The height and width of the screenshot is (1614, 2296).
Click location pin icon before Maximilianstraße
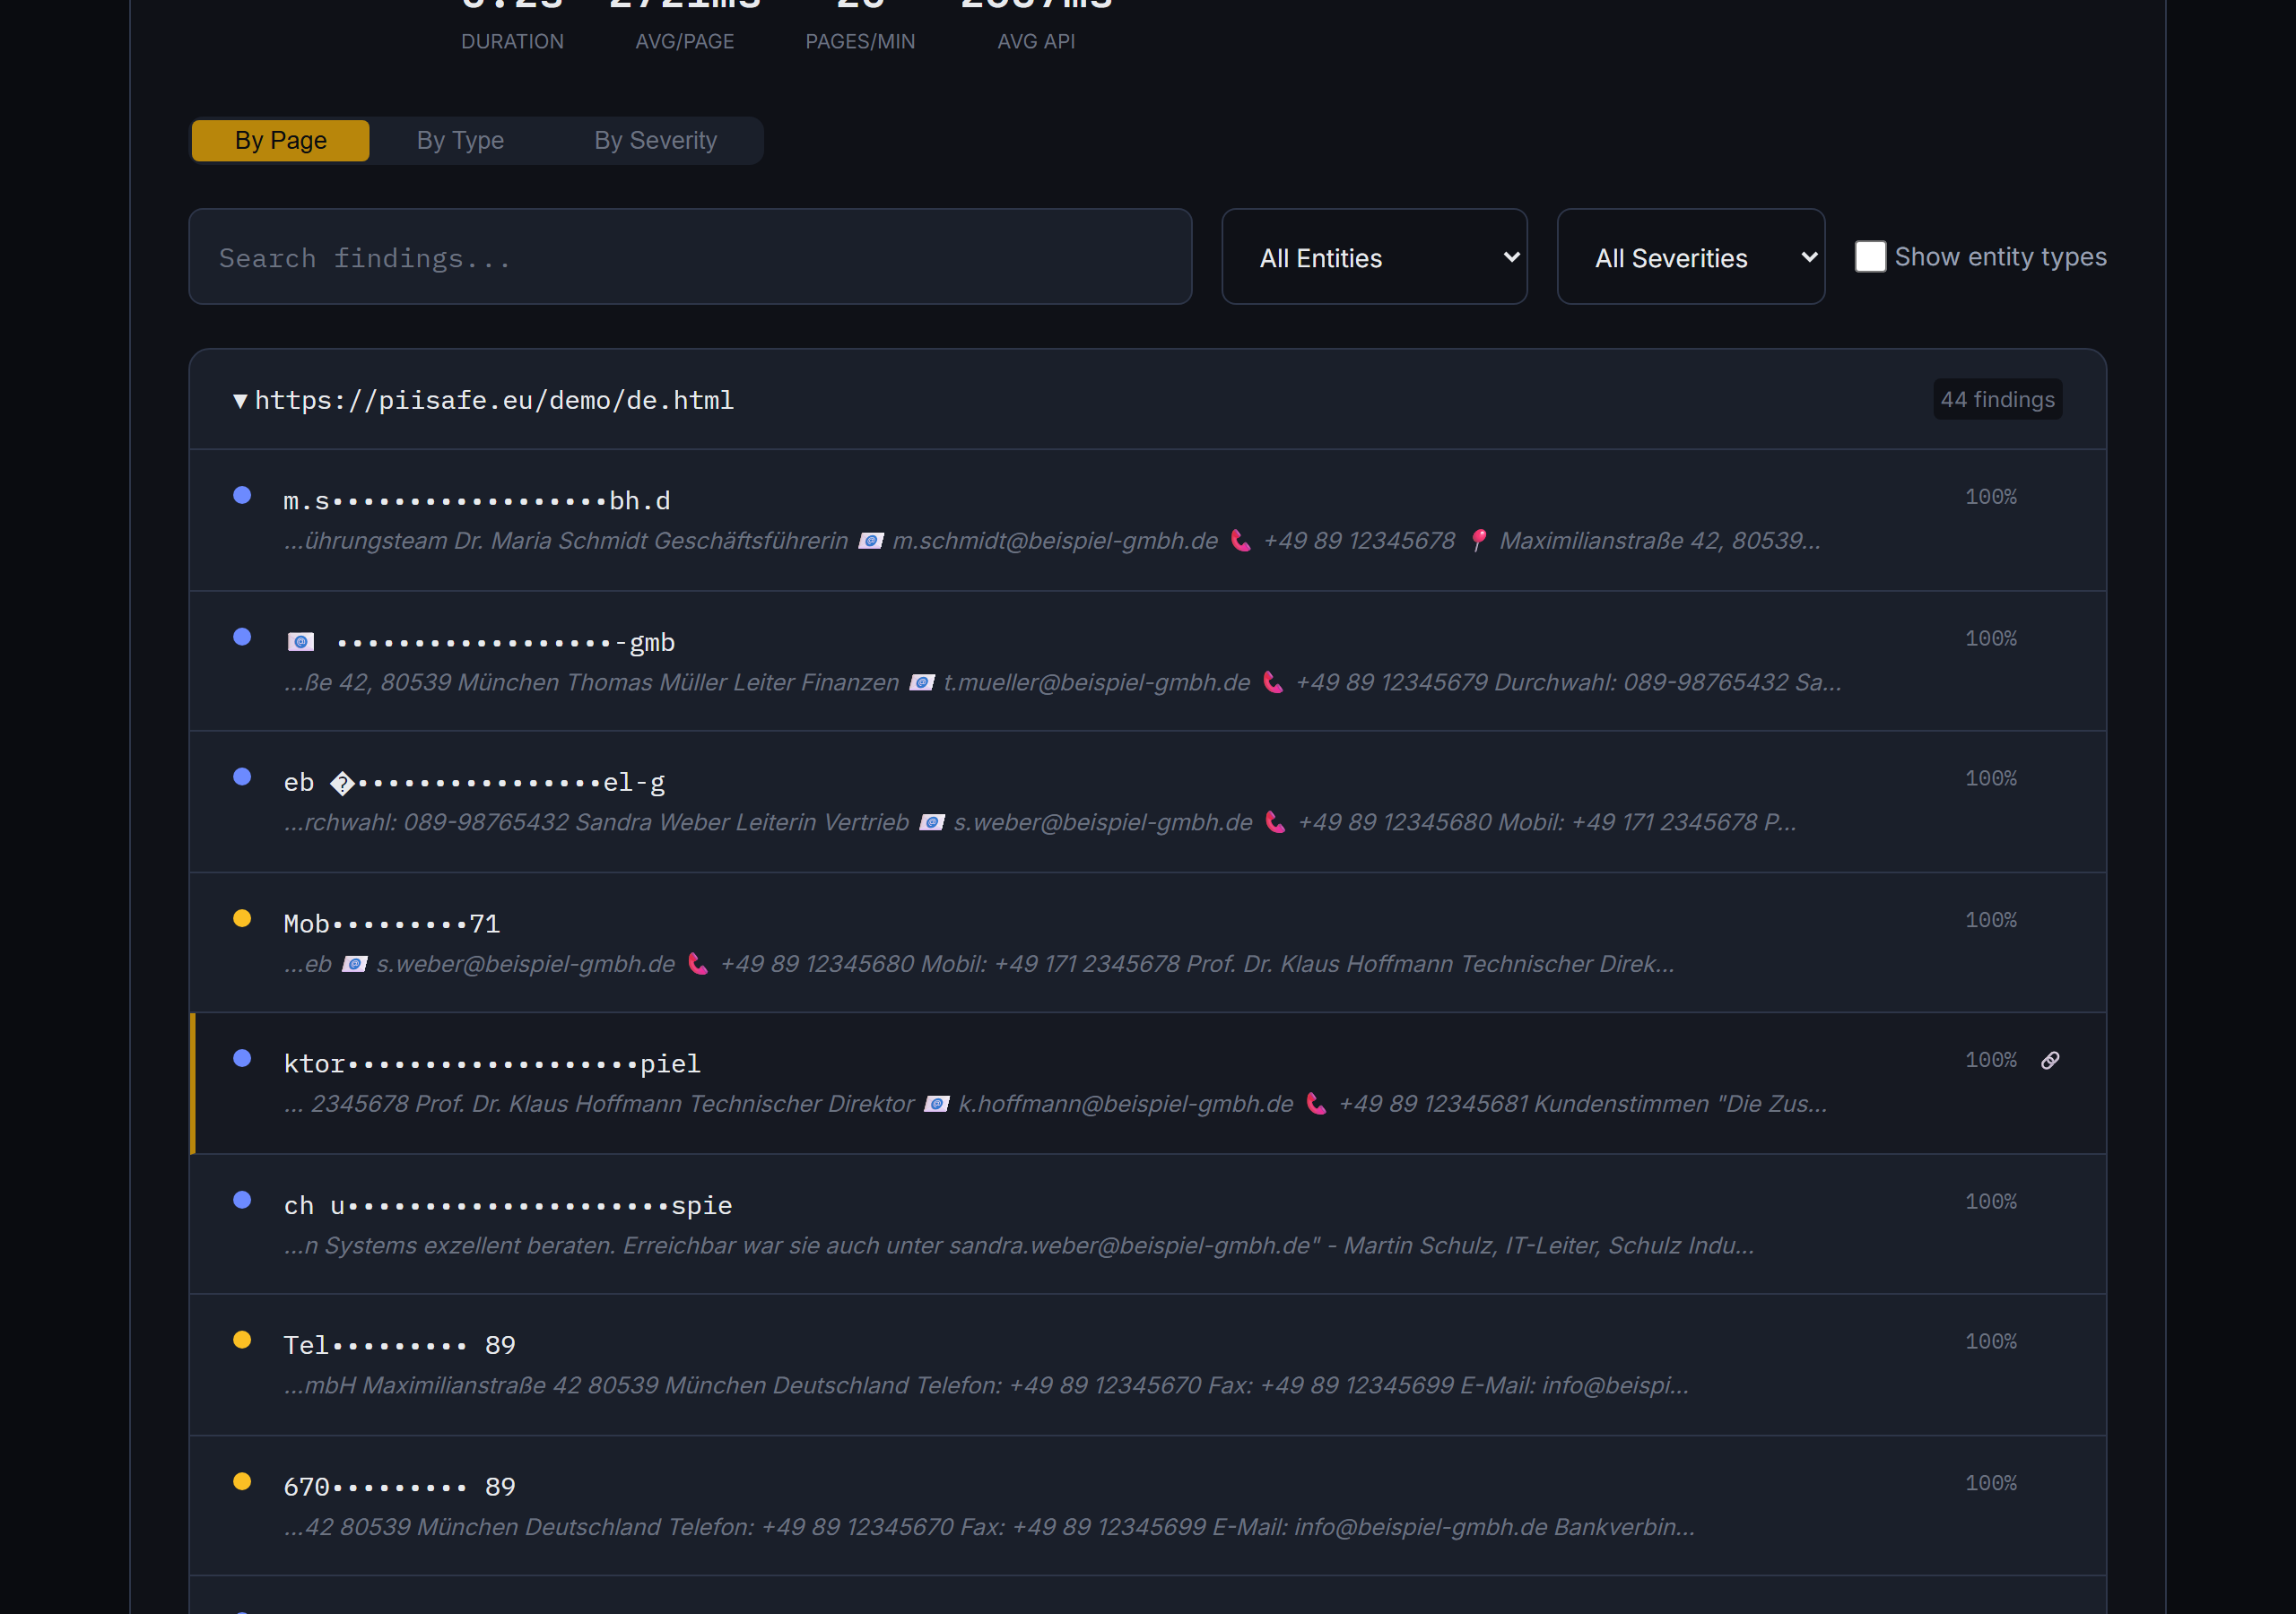pyautogui.click(x=1478, y=541)
